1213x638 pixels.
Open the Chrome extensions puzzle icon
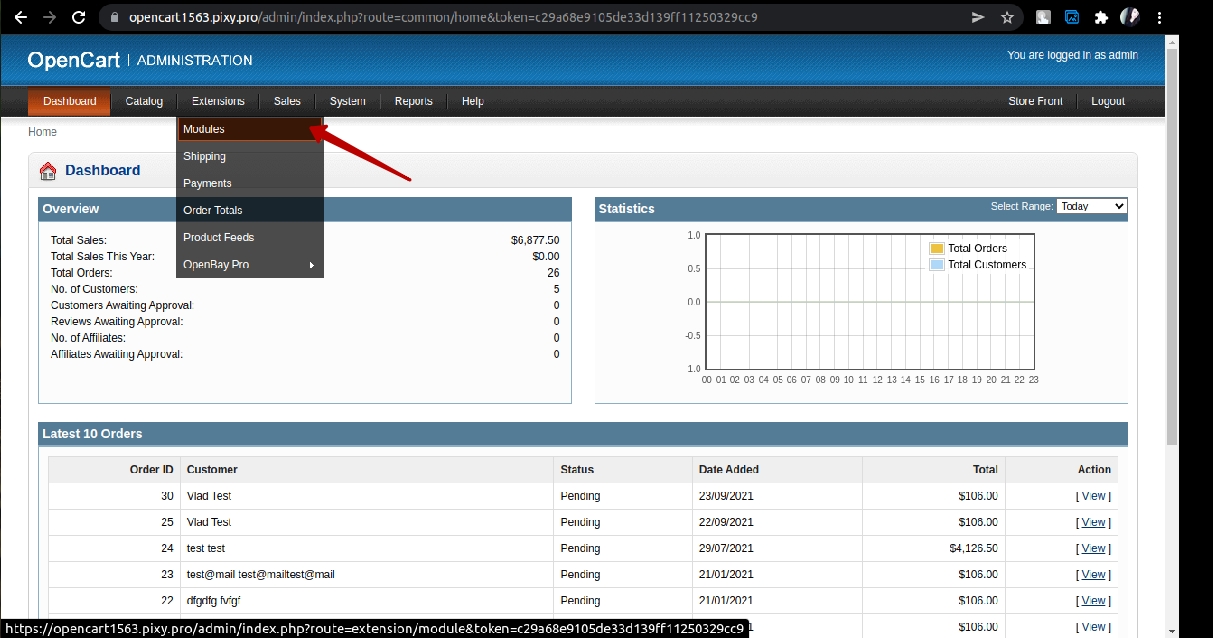tap(1101, 17)
